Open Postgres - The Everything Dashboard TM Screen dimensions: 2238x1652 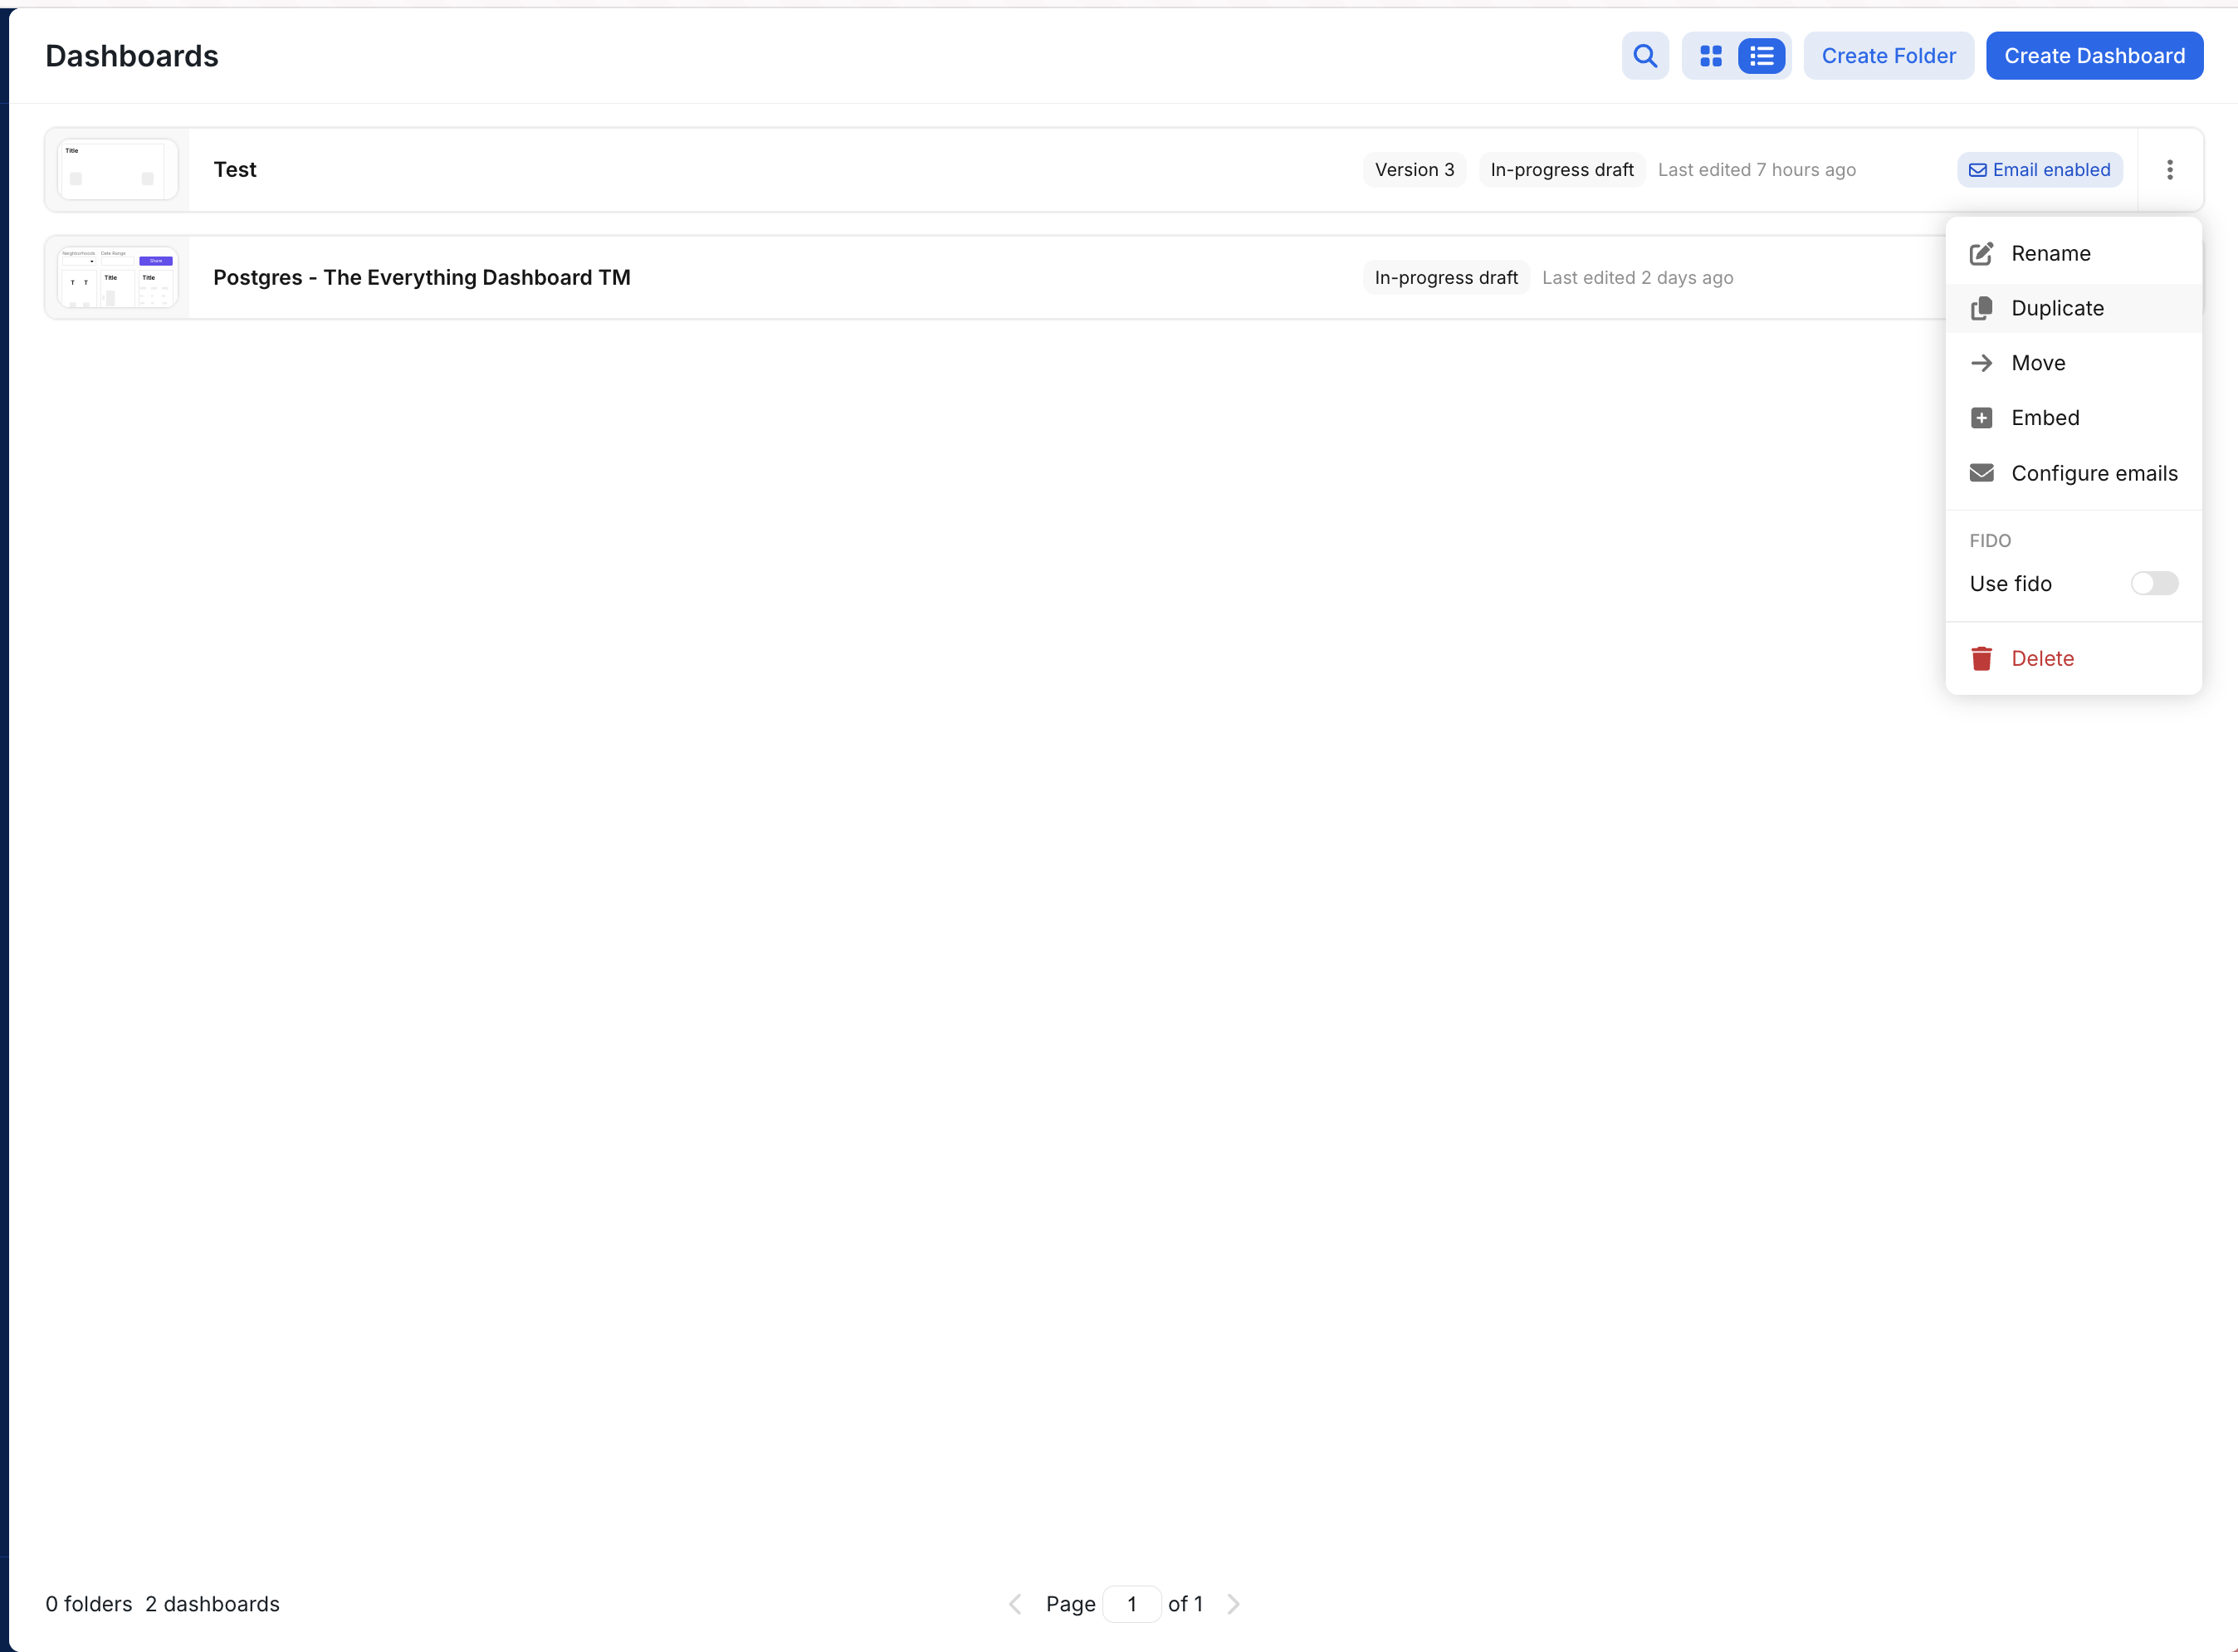(421, 277)
